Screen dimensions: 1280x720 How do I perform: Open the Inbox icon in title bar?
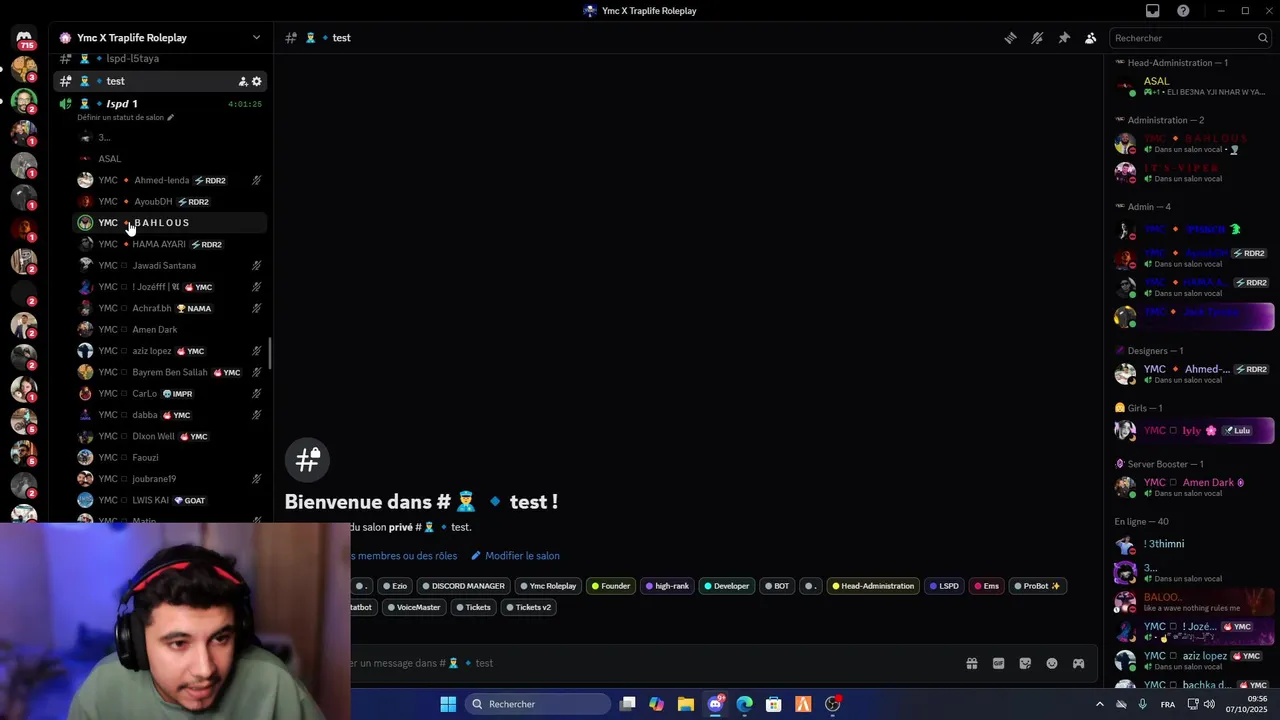click(x=1153, y=11)
